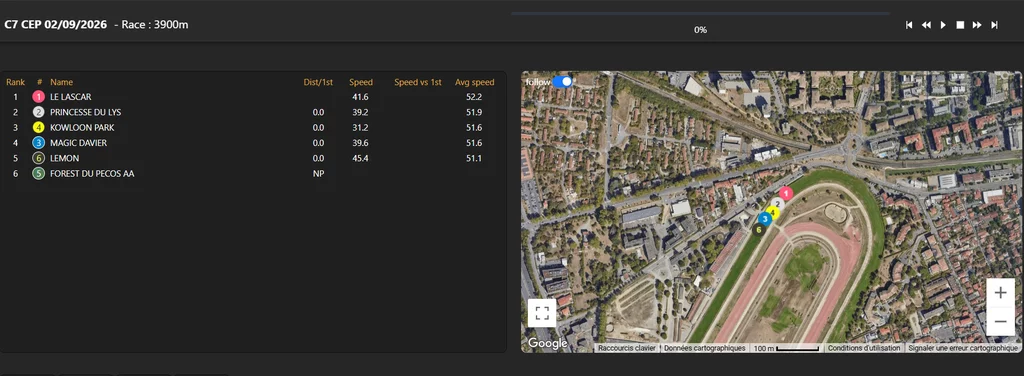Open Conditions d'utilisation link
Viewport: 1024px width, 376px height.
864,349
